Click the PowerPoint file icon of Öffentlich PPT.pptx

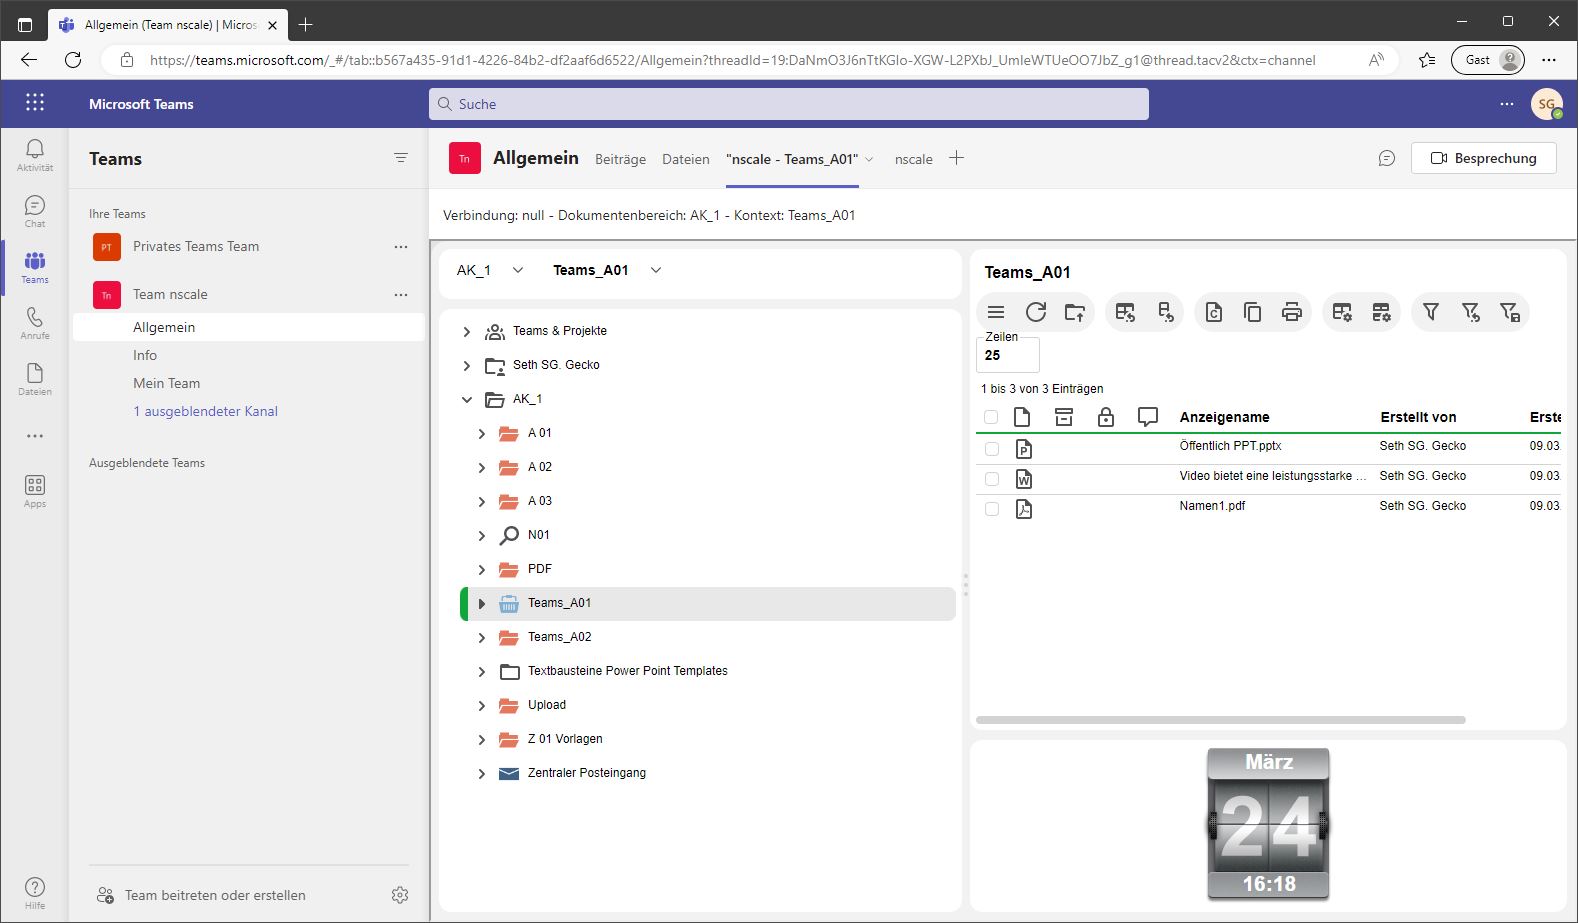pyautogui.click(x=1024, y=449)
